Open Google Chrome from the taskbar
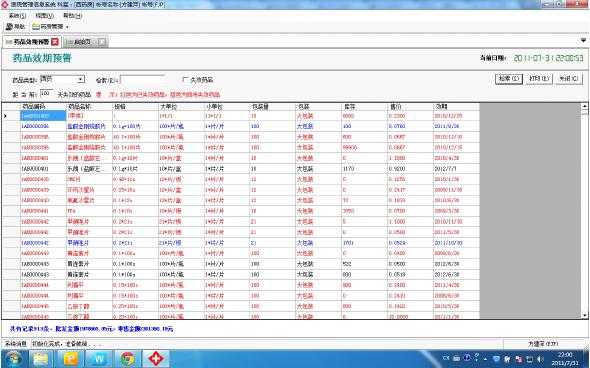This screenshot has width=590, height=368. (x=127, y=359)
